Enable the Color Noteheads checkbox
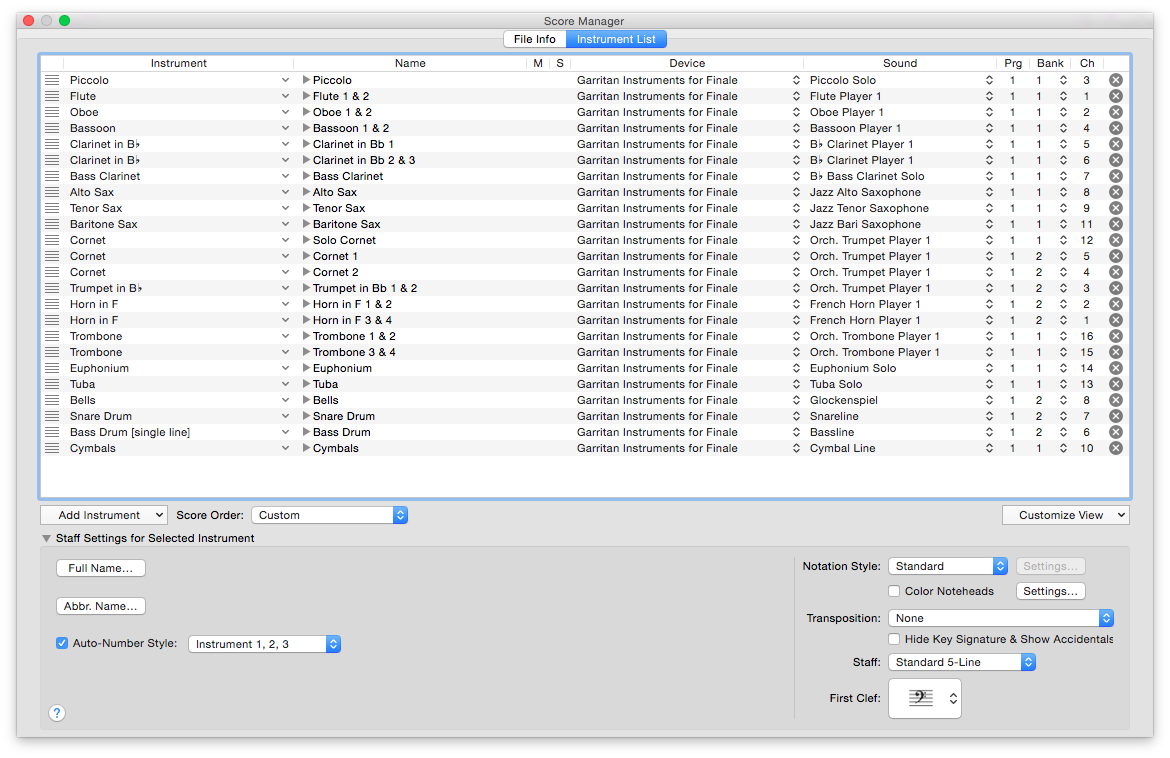The height and width of the screenshot is (758, 1170). (x=894, y=591)
